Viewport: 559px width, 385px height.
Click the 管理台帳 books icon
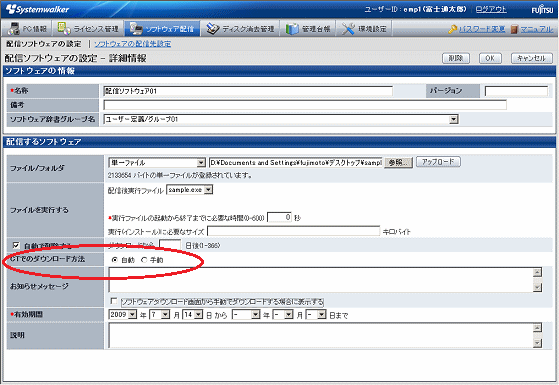[x=292, y=29]
